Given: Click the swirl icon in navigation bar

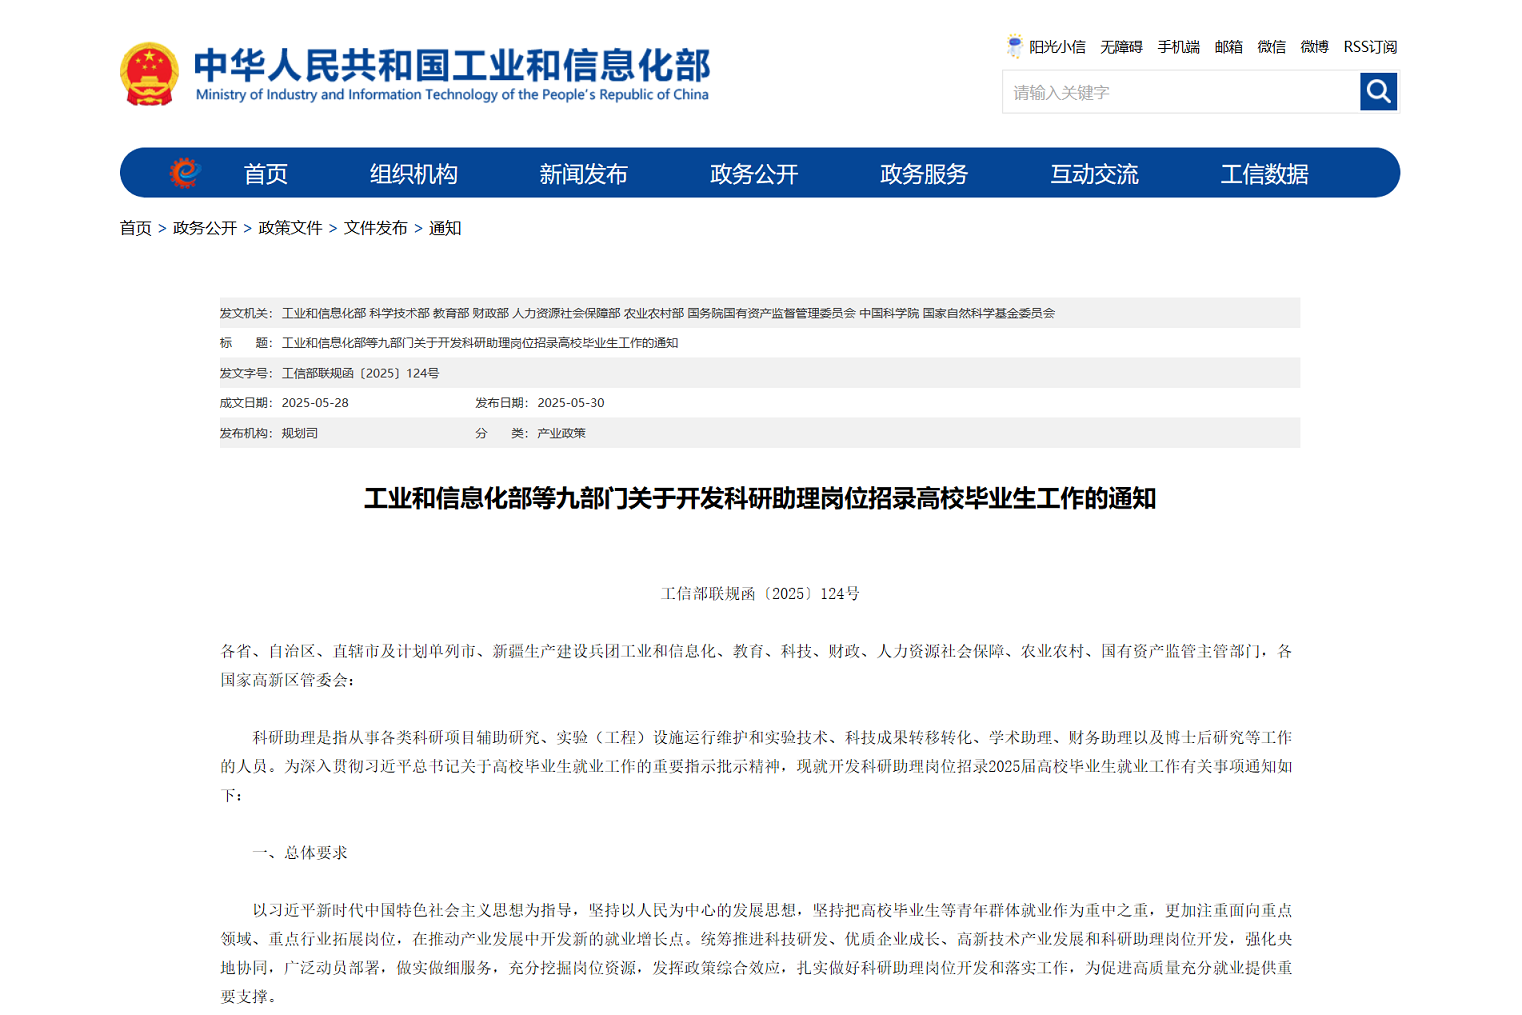Looking at the screenshot, I should 185,173.
